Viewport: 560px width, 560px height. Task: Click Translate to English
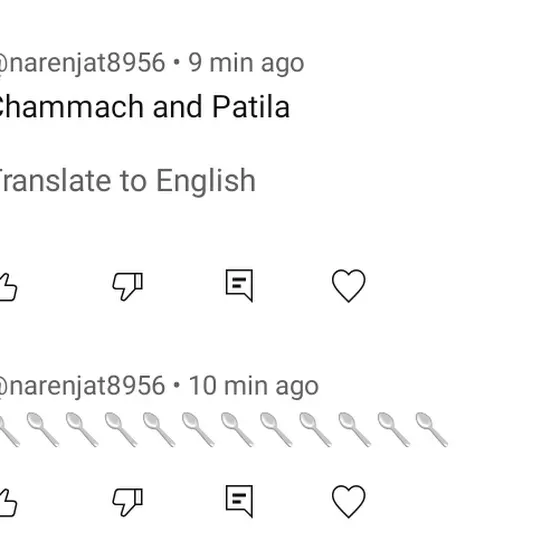click(127, 181)
